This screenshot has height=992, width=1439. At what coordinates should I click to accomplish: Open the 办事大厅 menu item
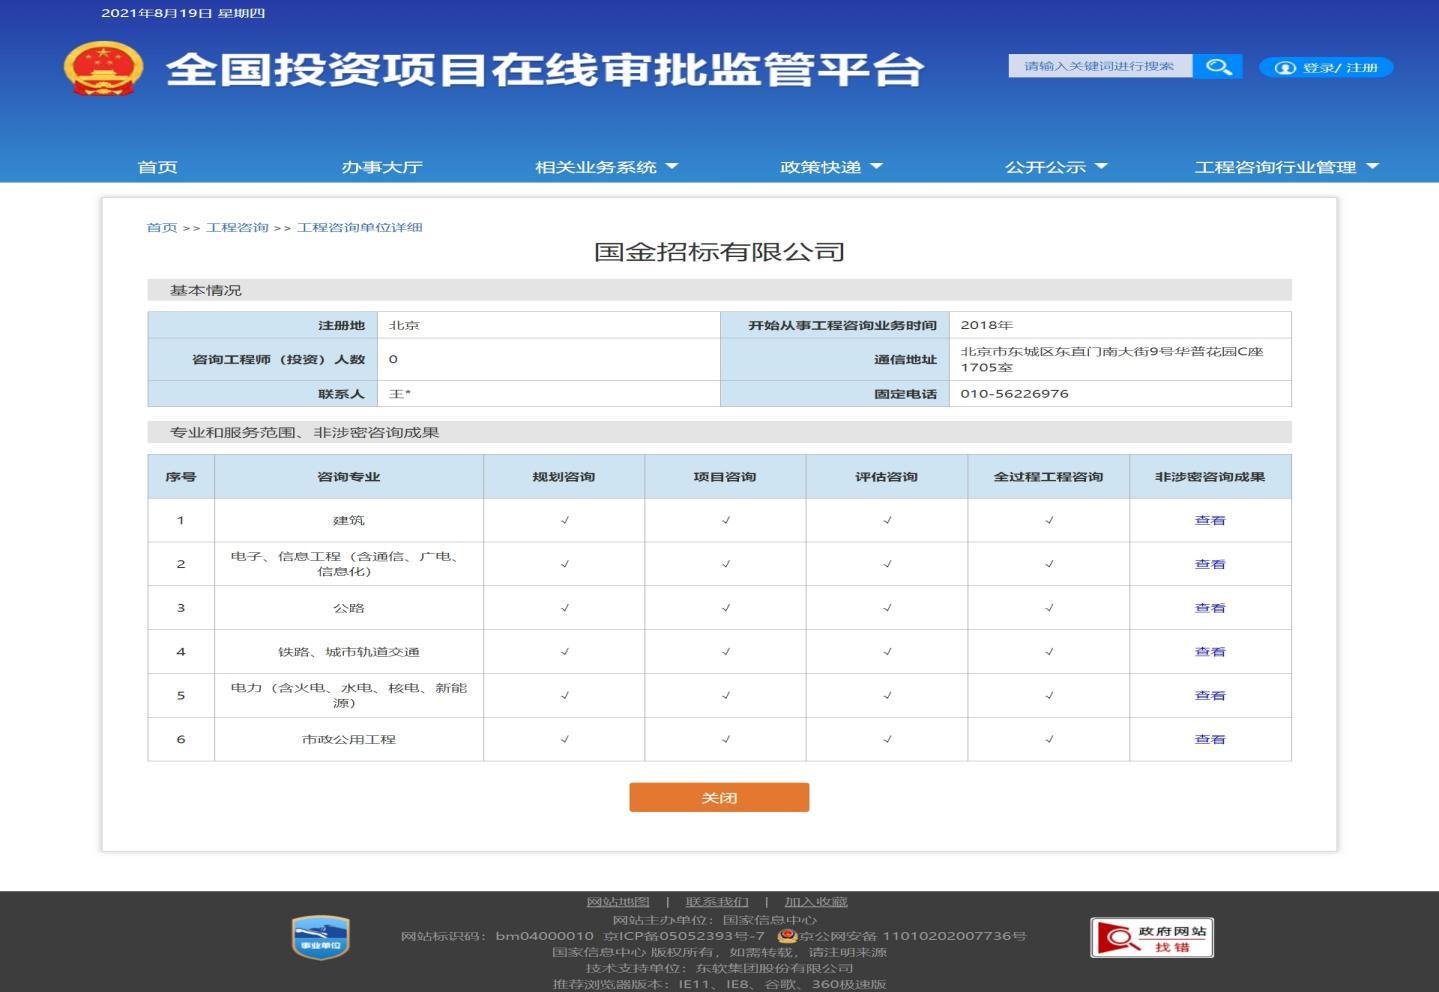point(381,167)
